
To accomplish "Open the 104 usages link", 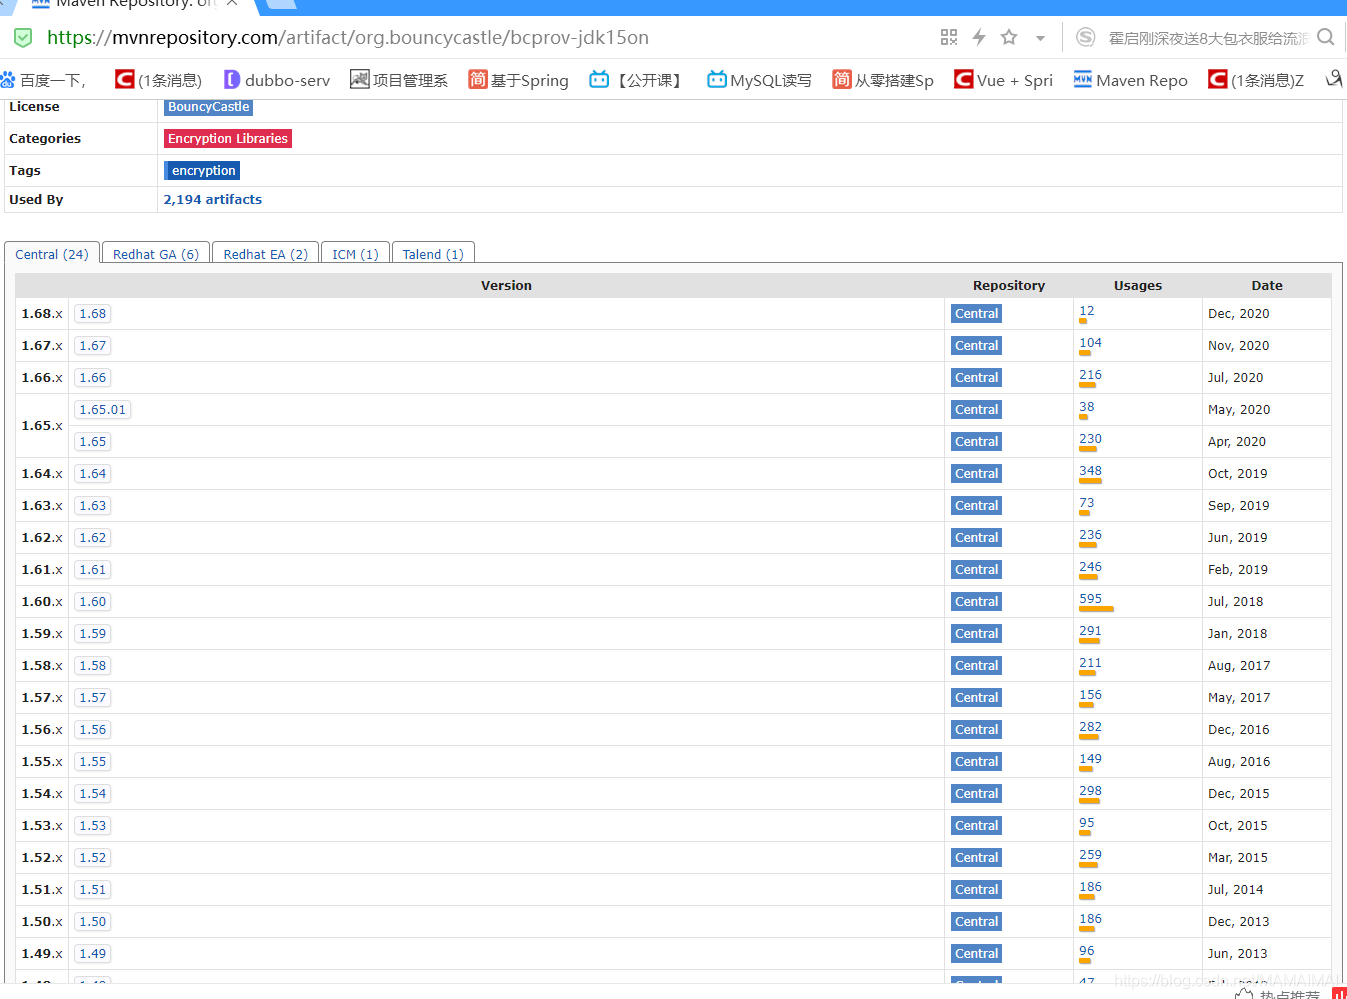I will click(1090, 343).
